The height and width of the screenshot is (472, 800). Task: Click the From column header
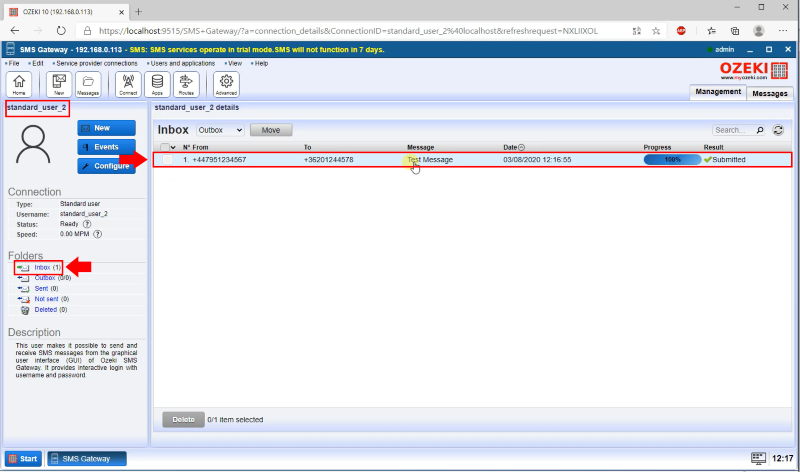(x=200, y=147)
